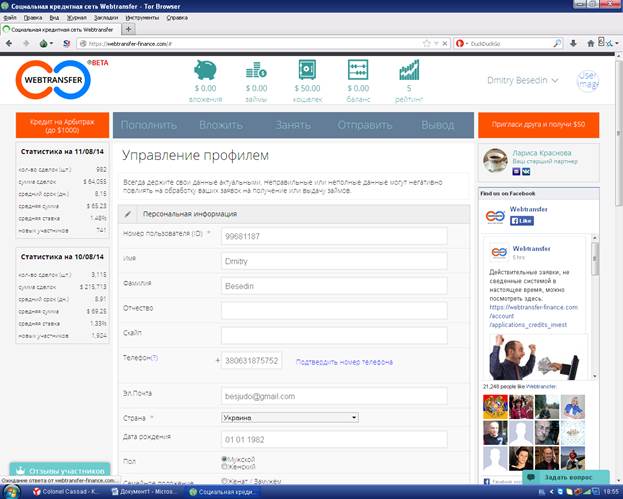This screenshot has width=623, height=499.
Task: Click the search magnifier icon
Action: pyautogui.click(x=557, y=43)
